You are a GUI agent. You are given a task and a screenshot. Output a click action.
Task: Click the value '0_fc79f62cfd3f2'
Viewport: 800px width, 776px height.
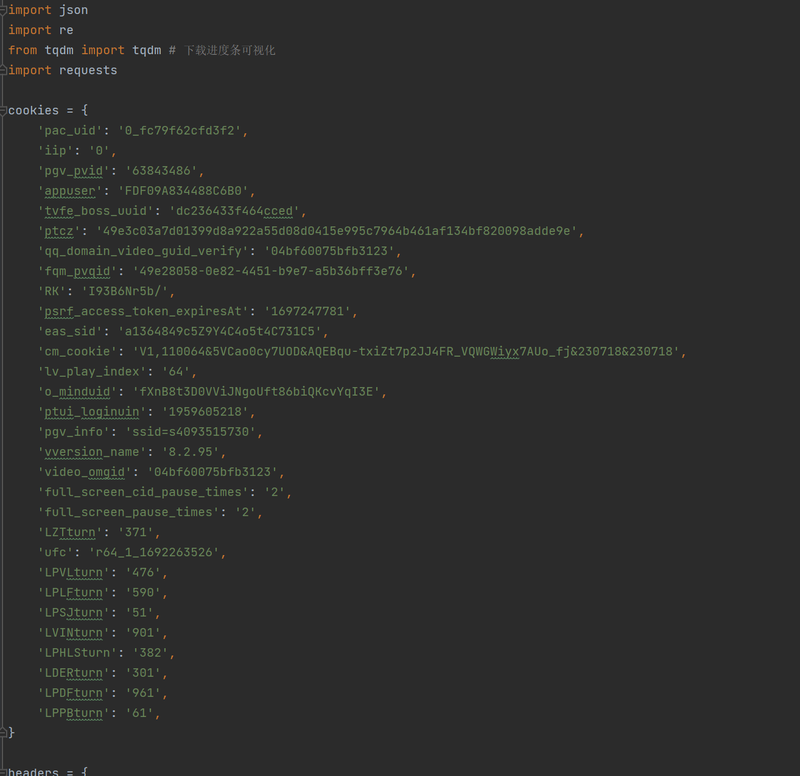(x=180, y=131)
